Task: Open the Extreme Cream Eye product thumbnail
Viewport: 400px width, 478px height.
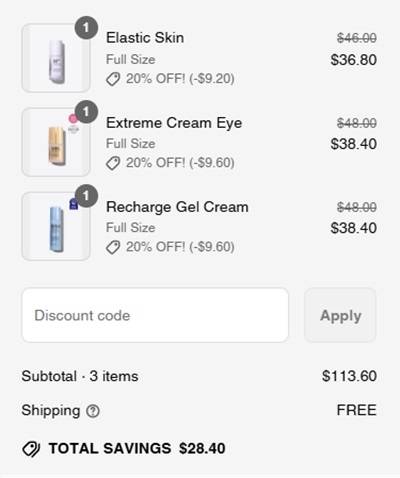Action: 56,142
